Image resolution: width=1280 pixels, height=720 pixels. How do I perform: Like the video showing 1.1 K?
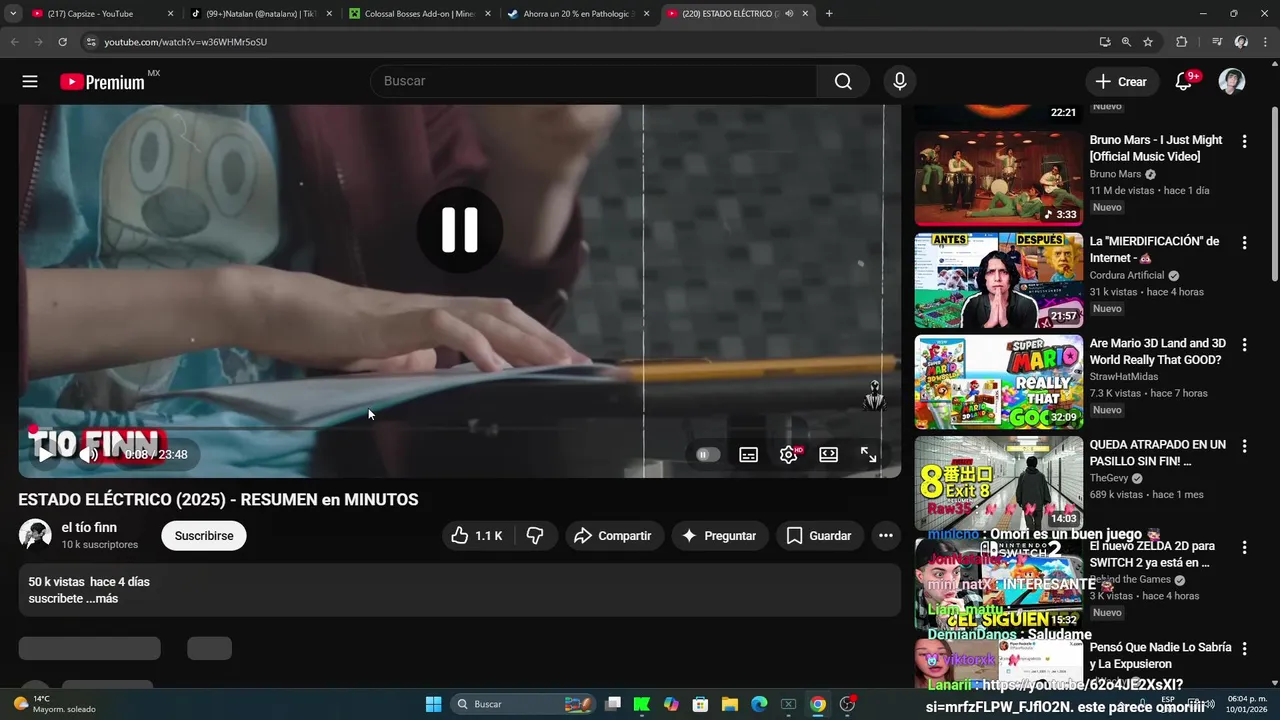coord(476,536)
